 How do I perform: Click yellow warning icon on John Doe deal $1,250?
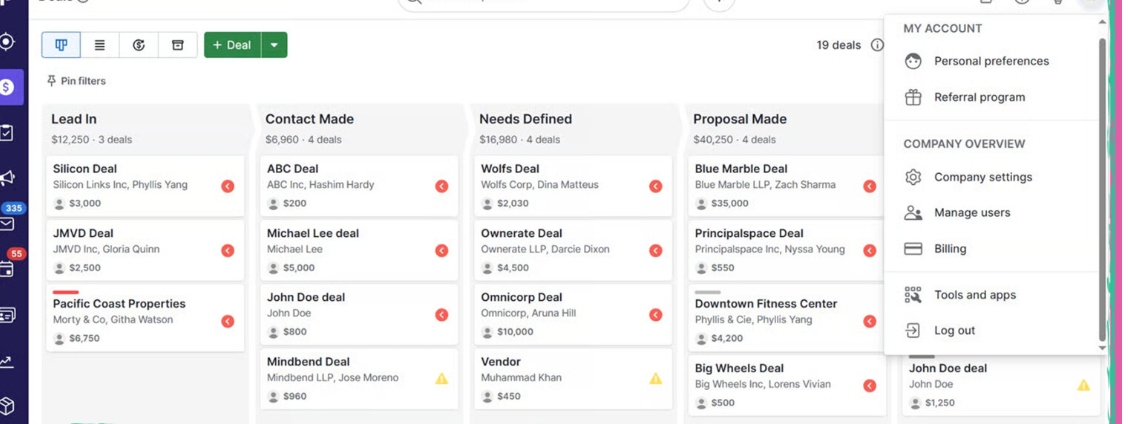tap(1083, 385)
